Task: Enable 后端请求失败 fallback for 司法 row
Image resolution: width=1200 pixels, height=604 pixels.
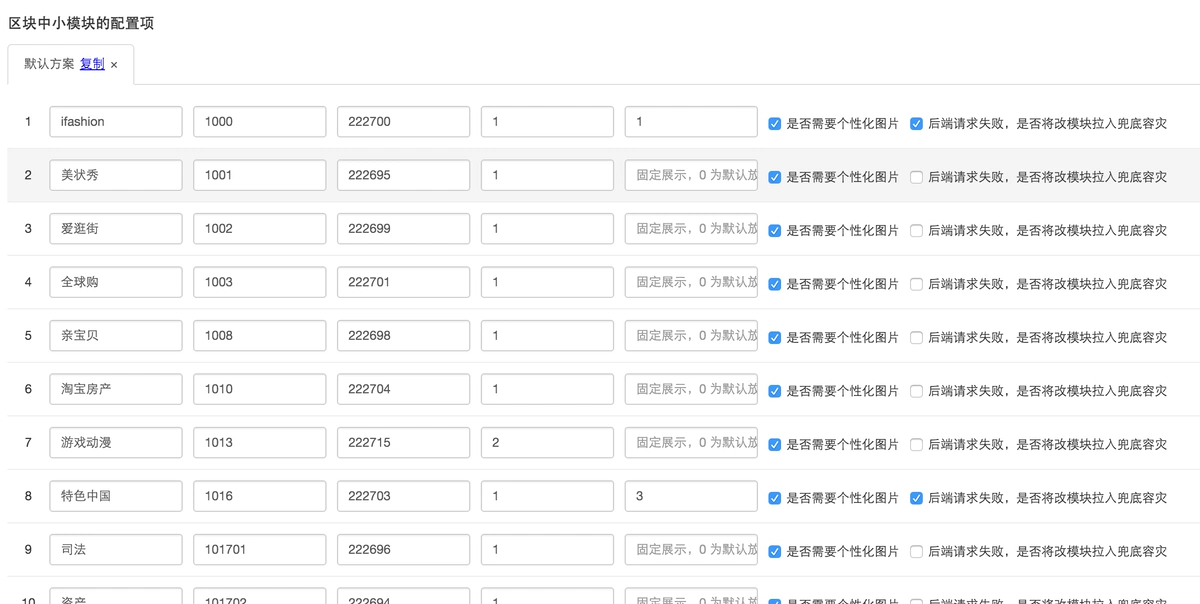Action: pos(916,552)
